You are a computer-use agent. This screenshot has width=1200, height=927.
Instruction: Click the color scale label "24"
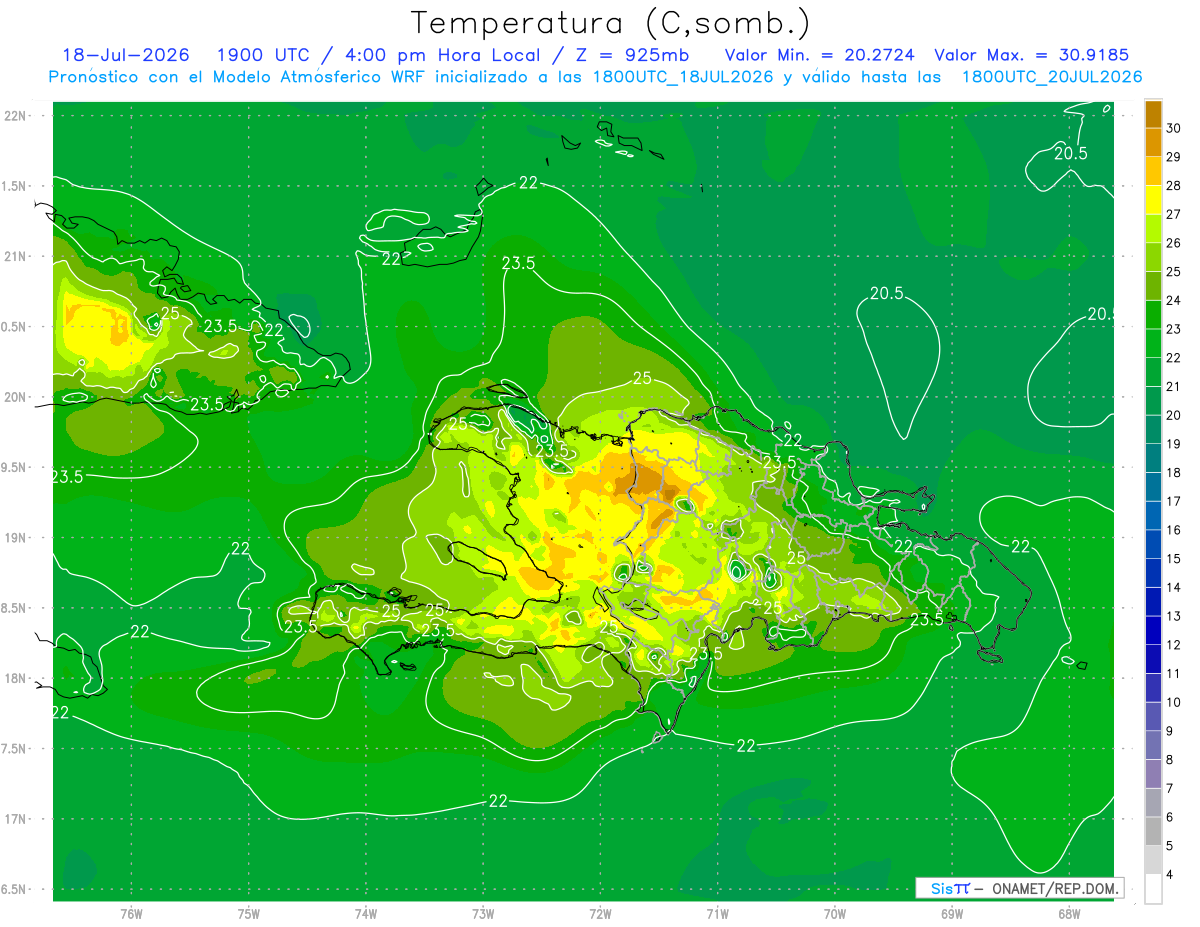(x=1175, y=301)
